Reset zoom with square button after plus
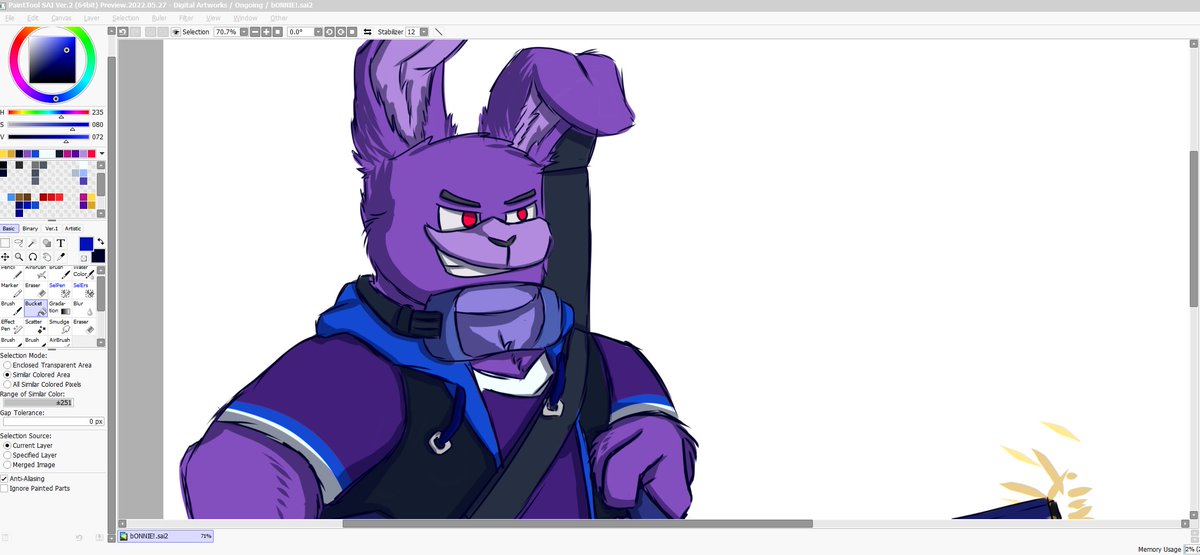 pyautogui.click(x=276, y=32)
